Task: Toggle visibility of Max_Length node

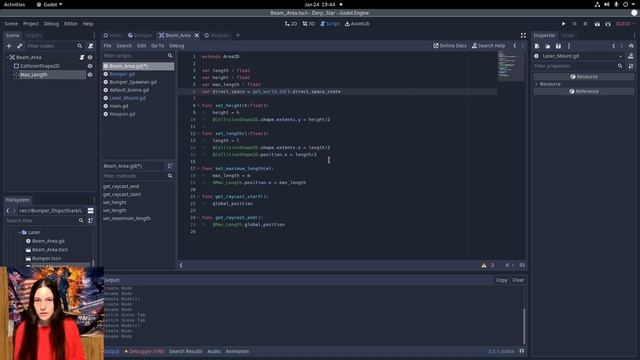Action: click(90, 75)
